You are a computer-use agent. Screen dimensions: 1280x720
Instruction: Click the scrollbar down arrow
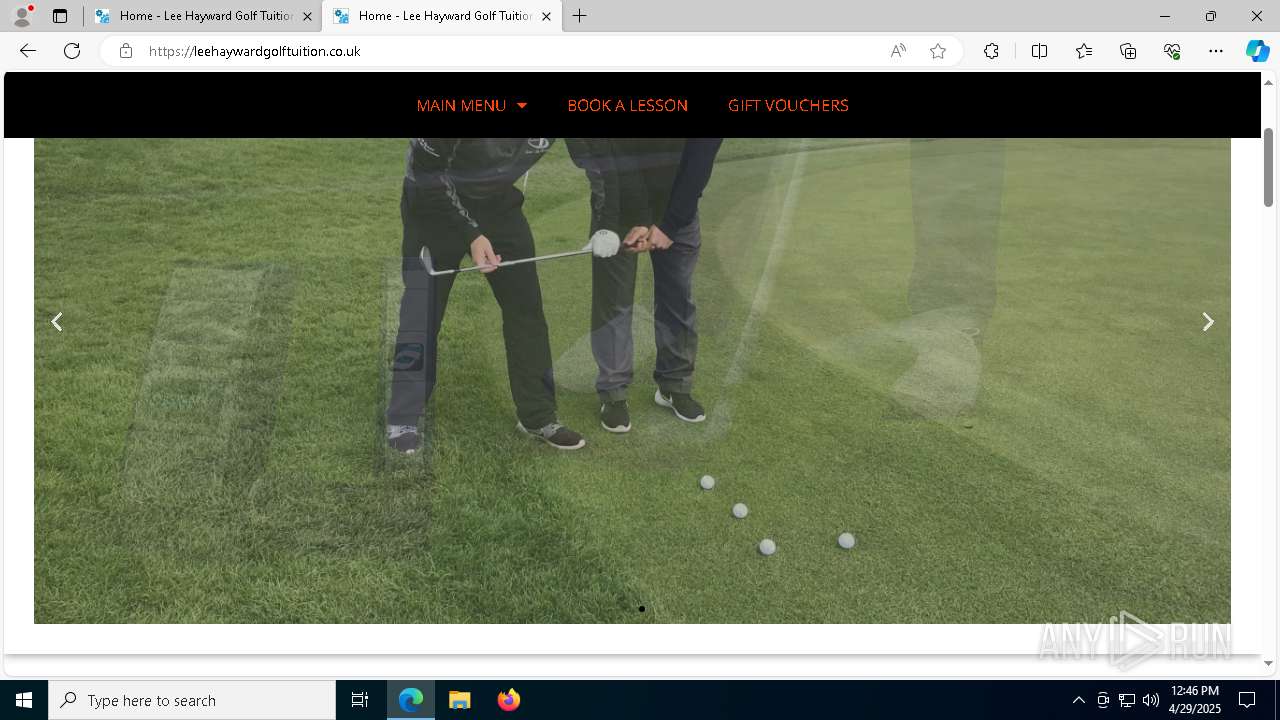1268,663
